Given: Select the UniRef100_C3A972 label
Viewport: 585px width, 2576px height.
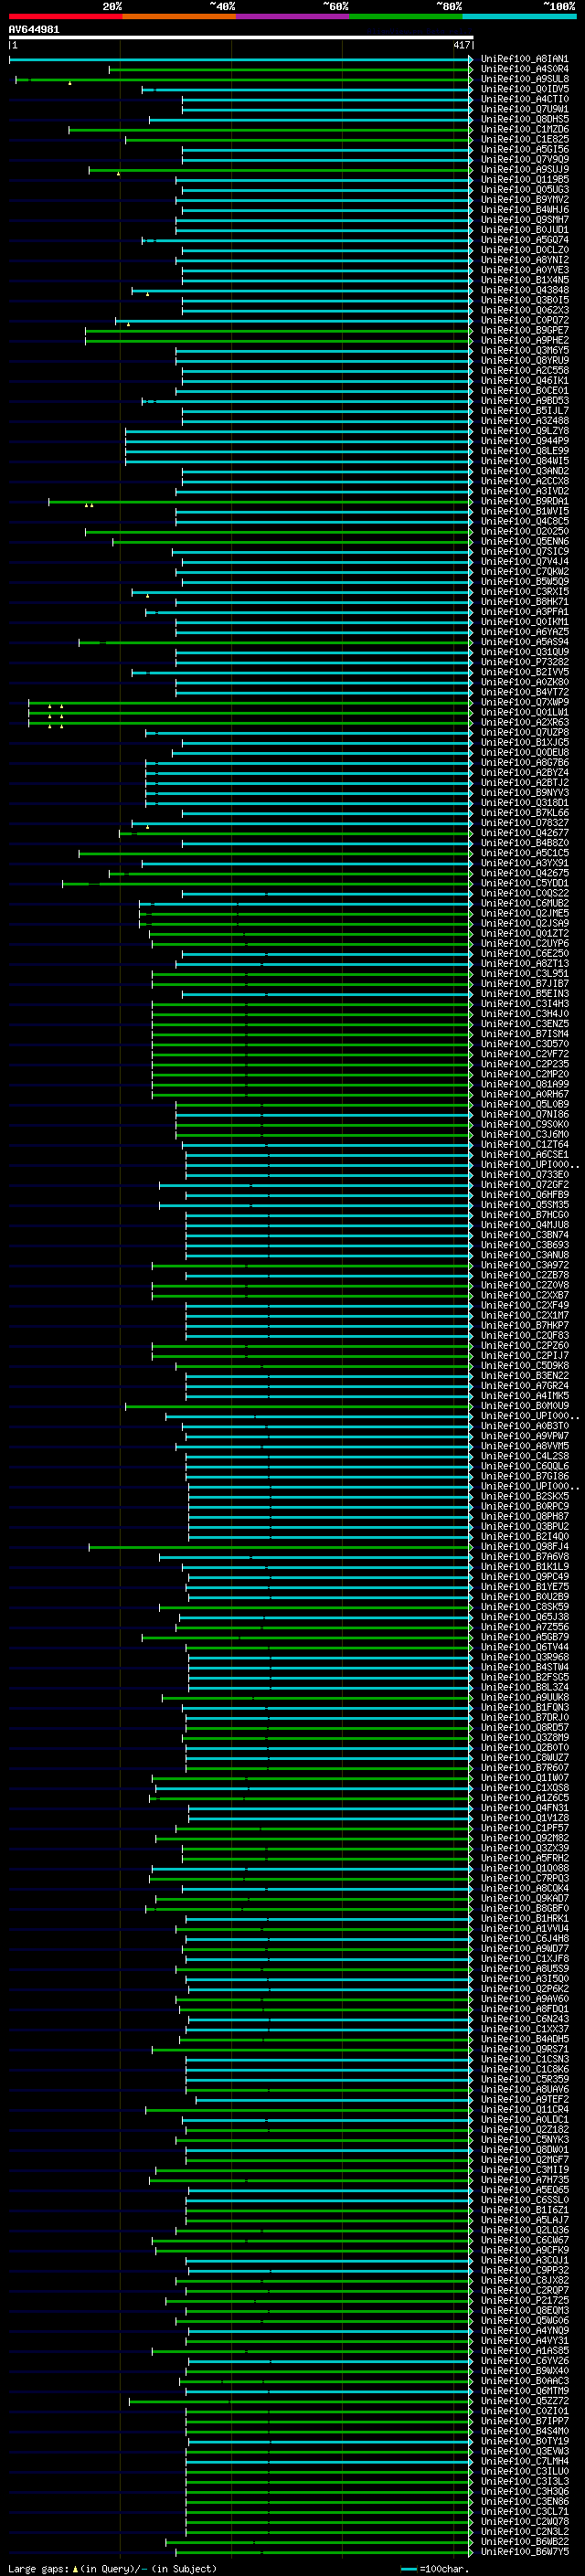Looking at the screenshot, I should coord(525,1265).
